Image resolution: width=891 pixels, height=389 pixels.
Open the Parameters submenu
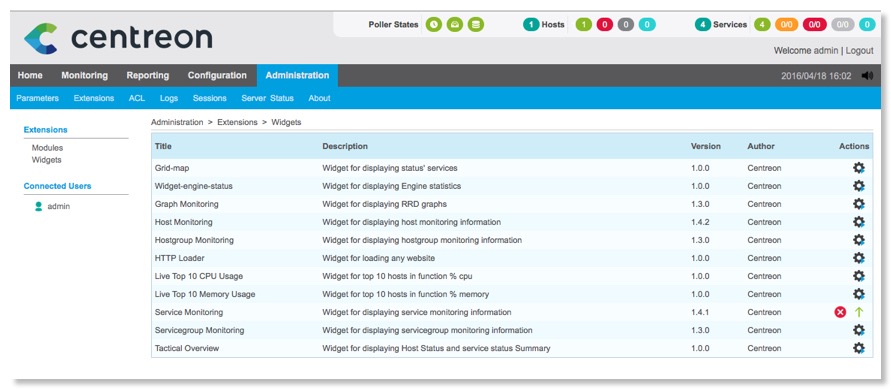point(38,98)
